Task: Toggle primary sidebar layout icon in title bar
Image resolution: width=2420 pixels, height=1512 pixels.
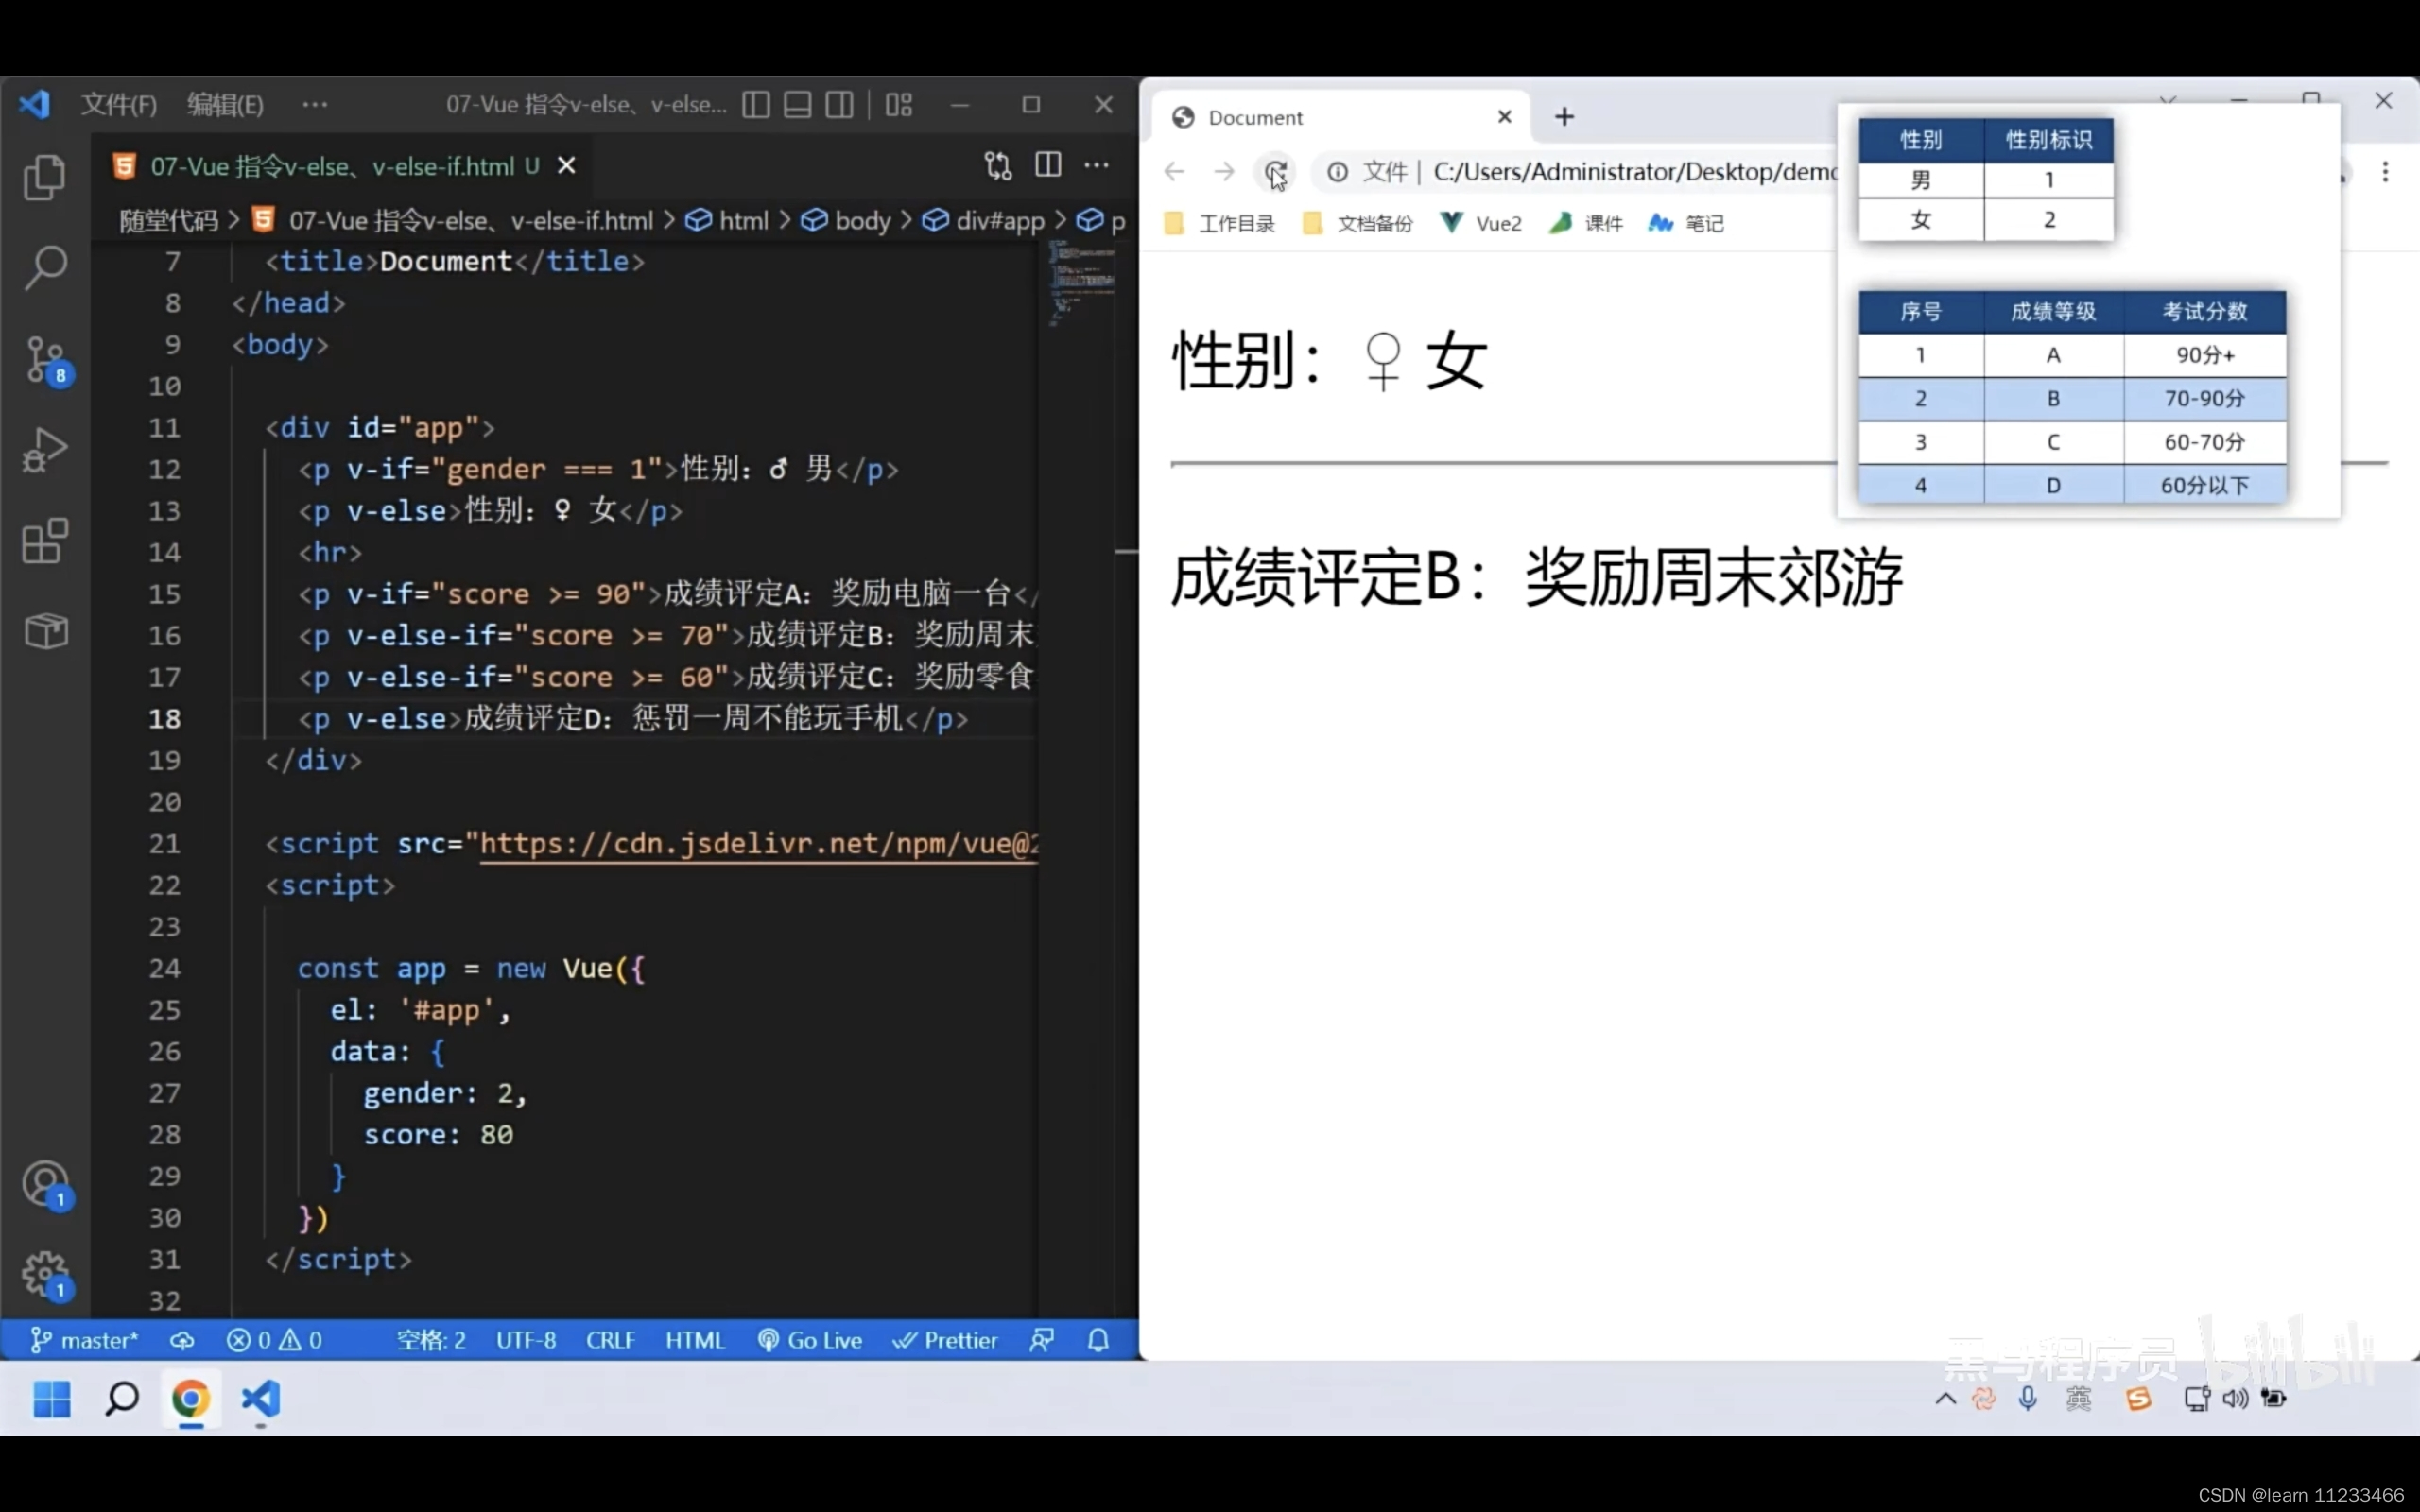Action: 756,104
